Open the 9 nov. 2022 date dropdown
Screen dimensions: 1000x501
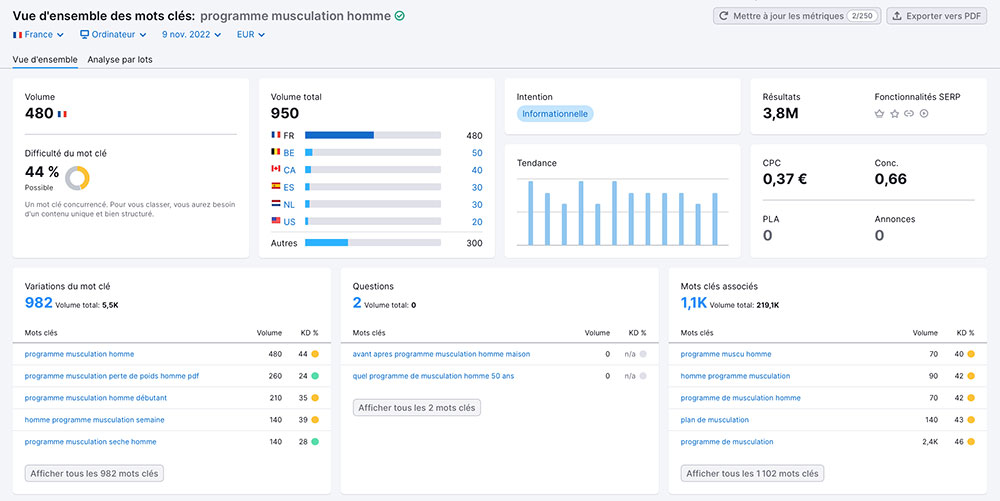(x=191, y=34)
